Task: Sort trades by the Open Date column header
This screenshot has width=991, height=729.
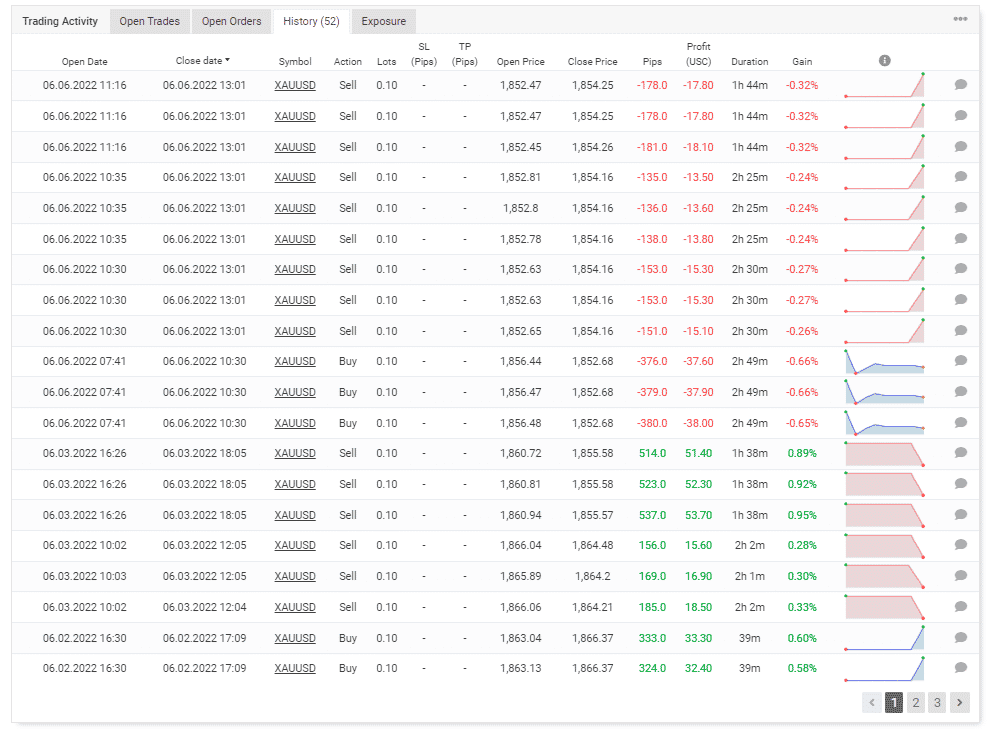Action: [x=83, y=61]
